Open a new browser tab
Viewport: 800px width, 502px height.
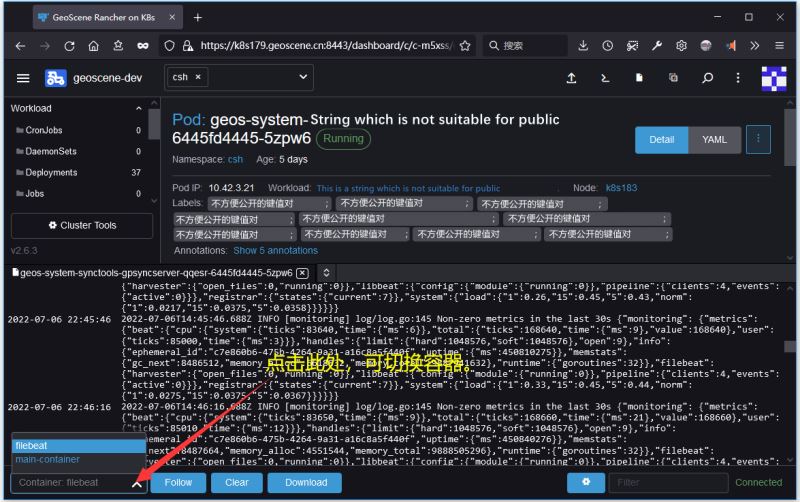pos(197,18)
